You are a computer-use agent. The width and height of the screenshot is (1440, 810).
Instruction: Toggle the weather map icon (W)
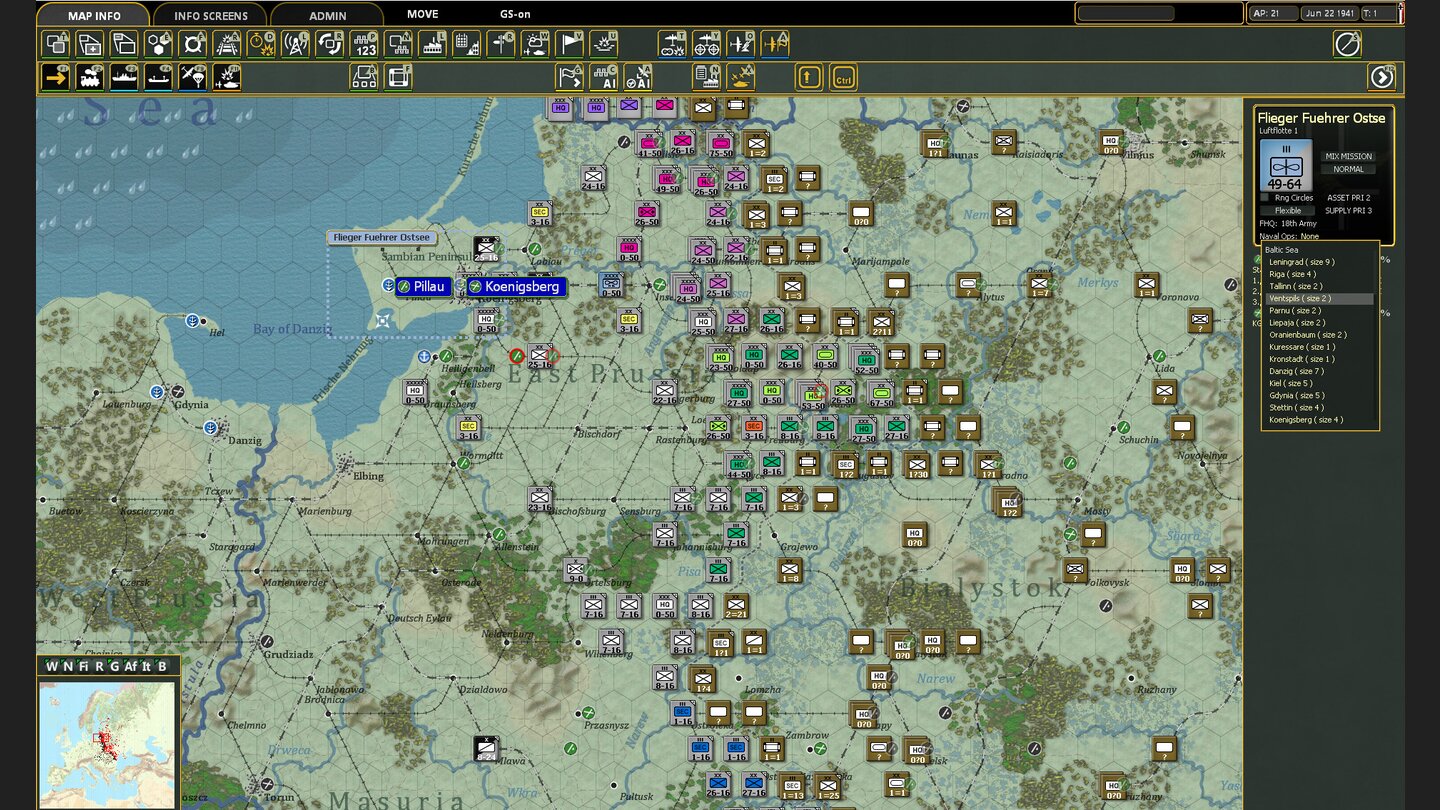click(535, 44)
